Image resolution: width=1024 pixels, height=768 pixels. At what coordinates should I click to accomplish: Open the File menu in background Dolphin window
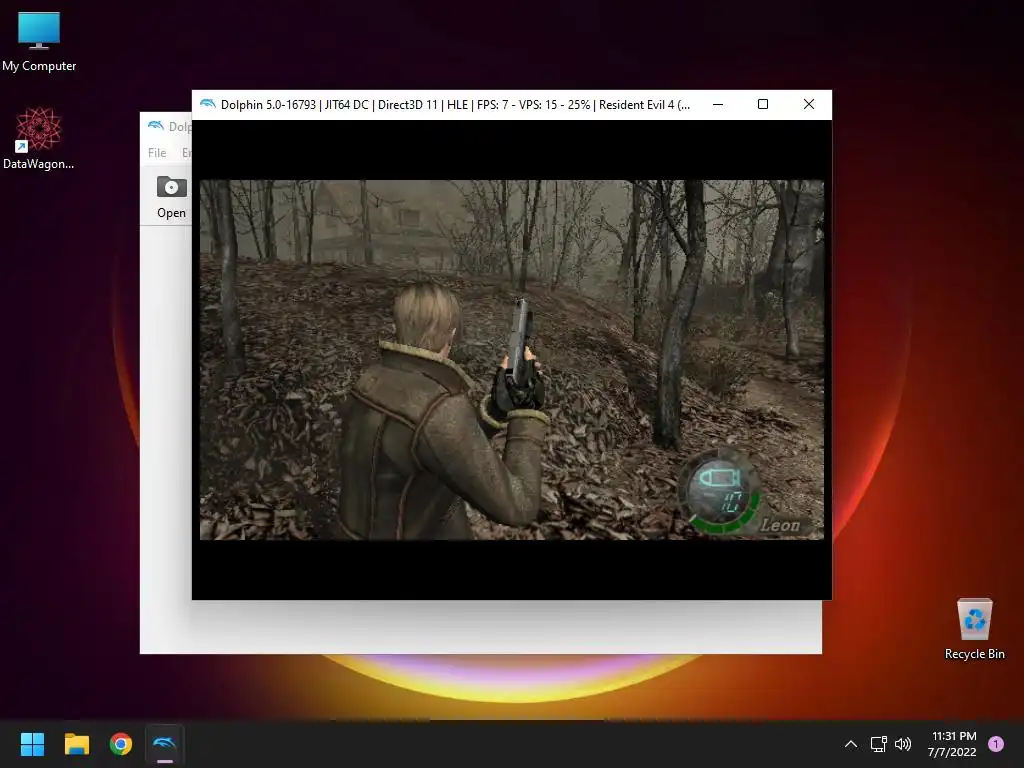click(157, 153)
